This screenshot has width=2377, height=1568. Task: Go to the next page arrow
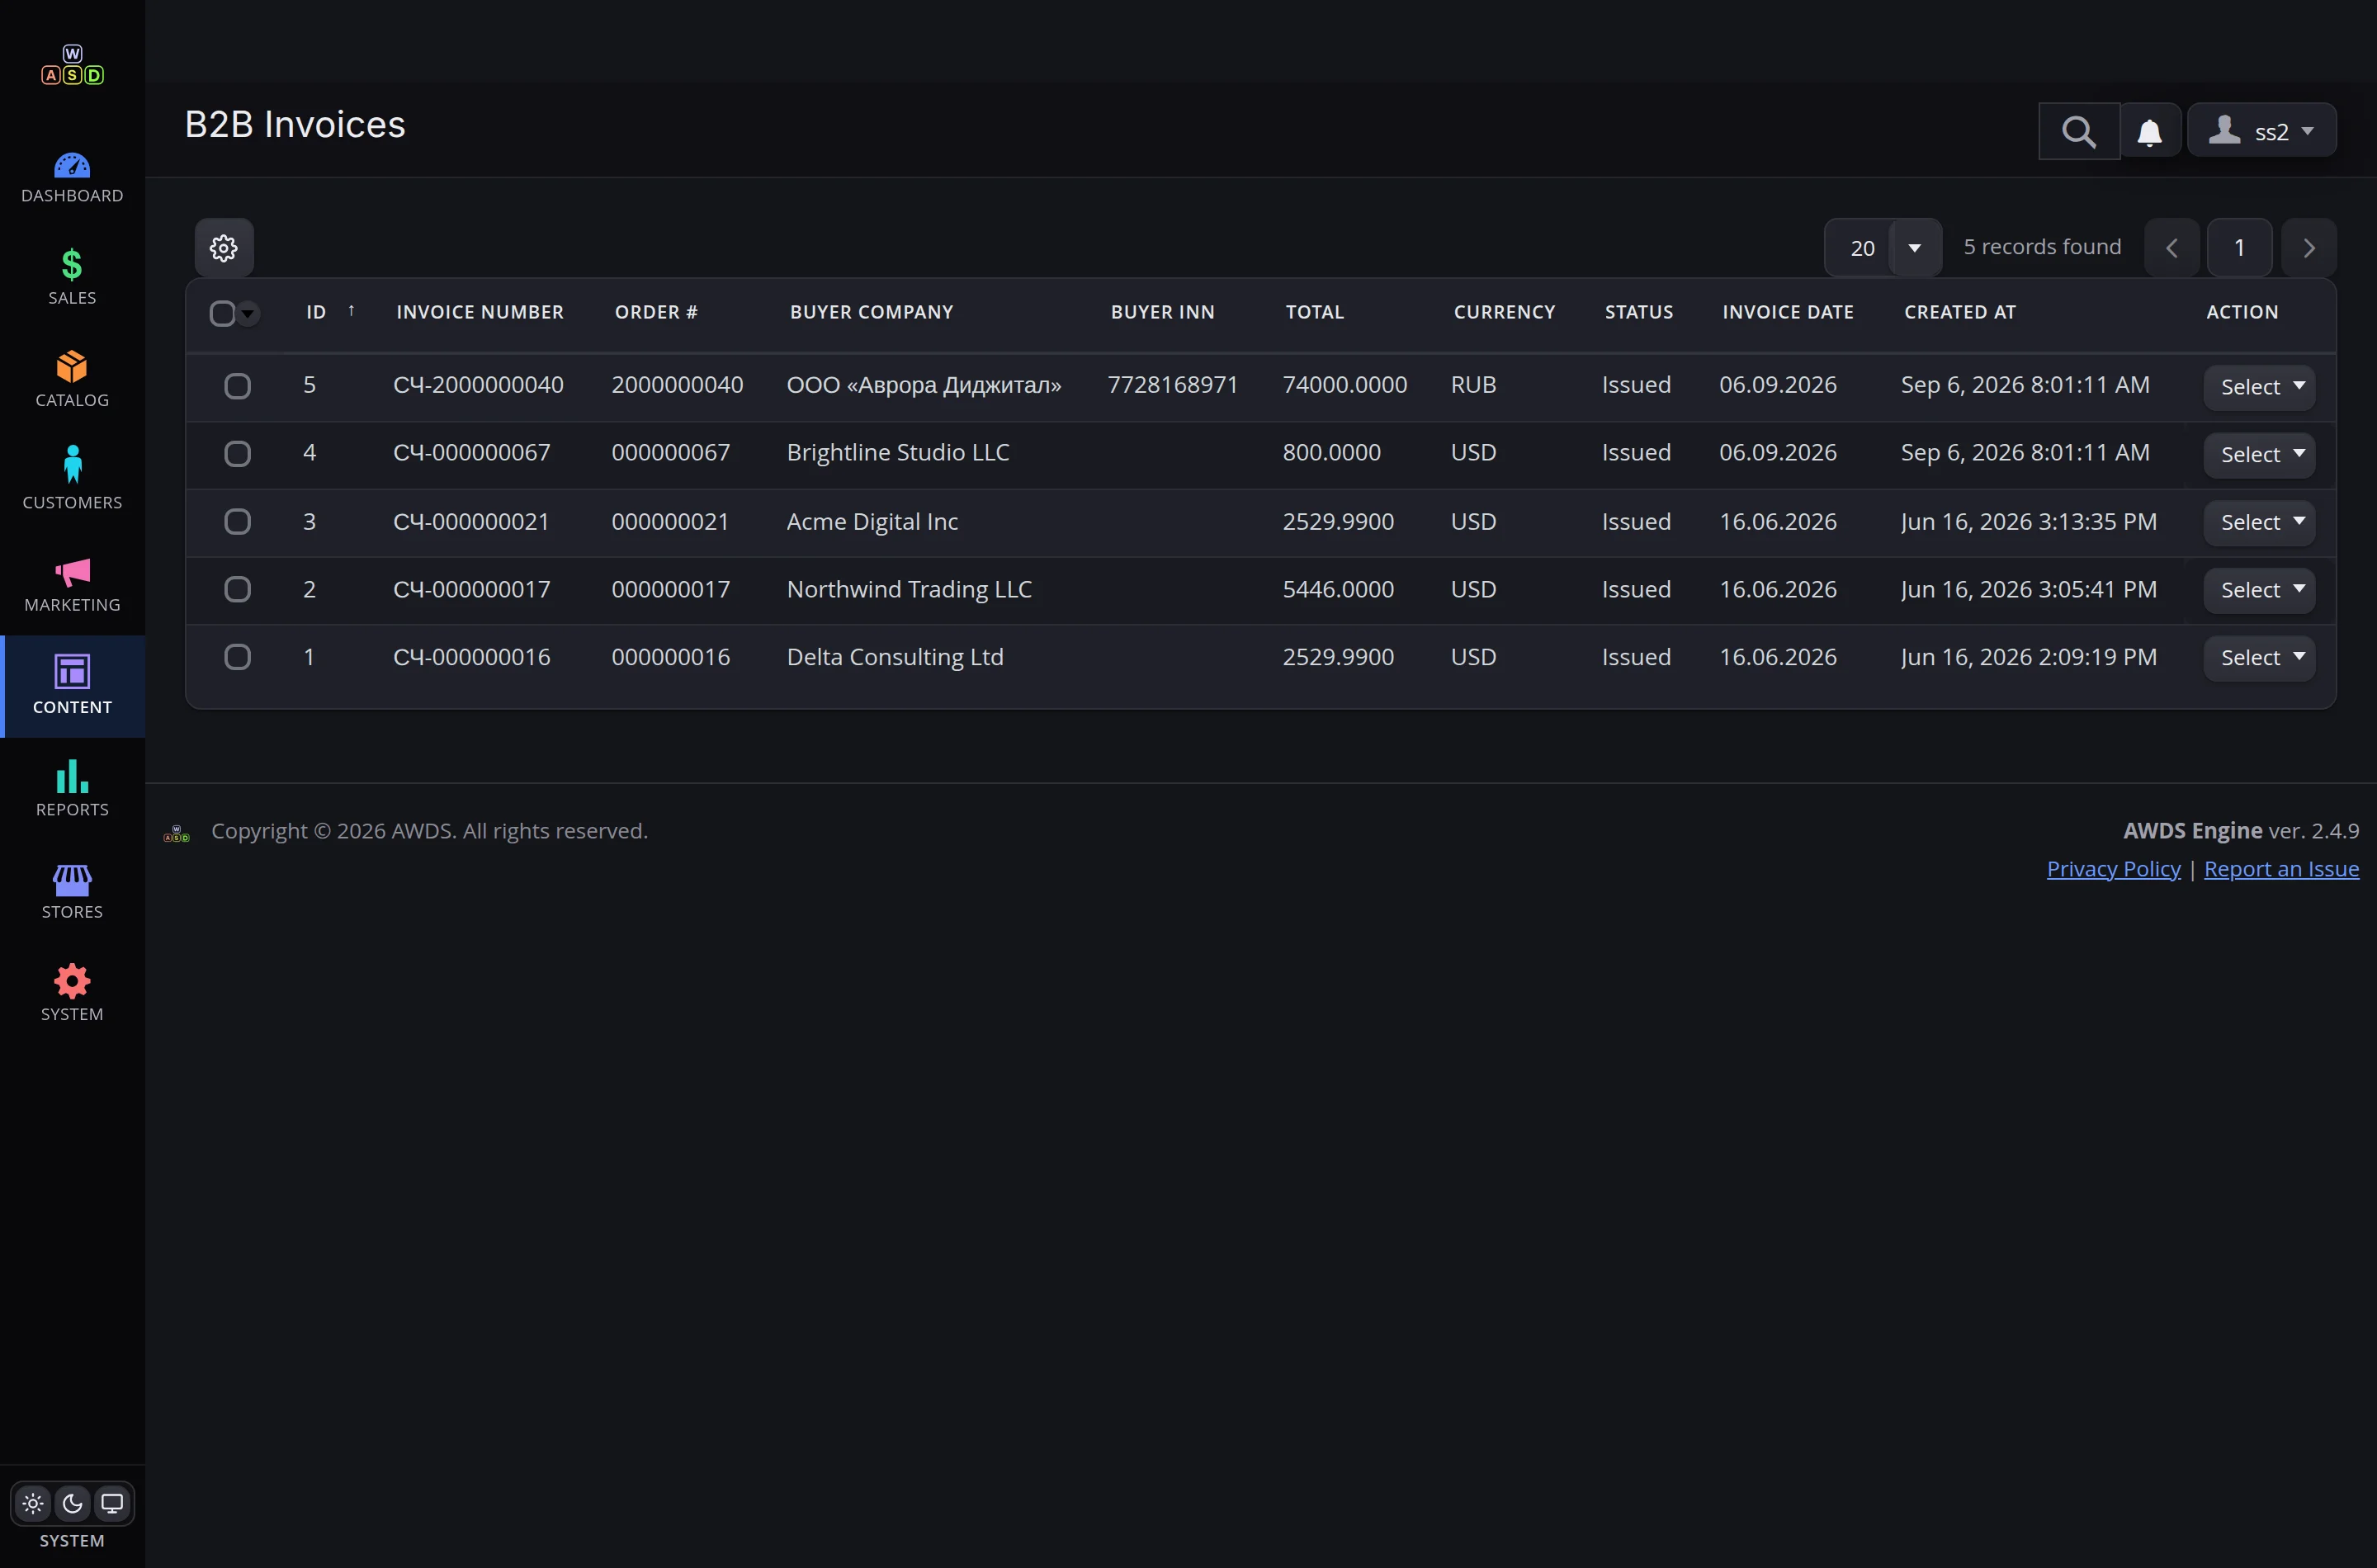(x=2308, y=247)
